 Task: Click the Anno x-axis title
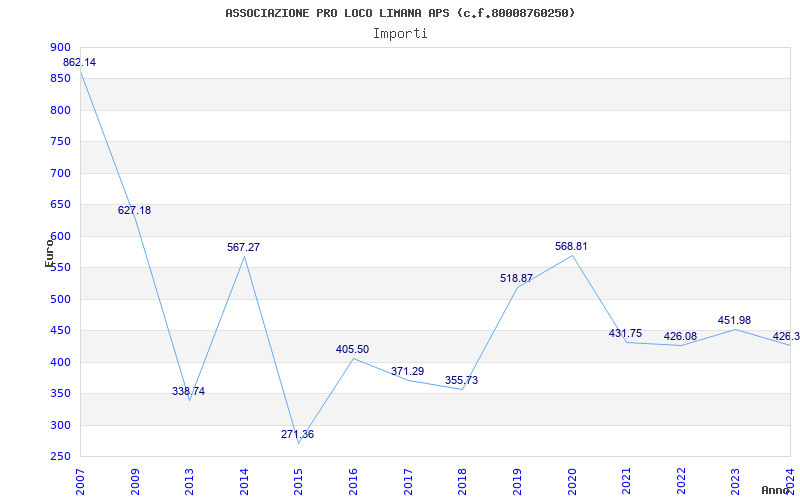click(776, 490)
